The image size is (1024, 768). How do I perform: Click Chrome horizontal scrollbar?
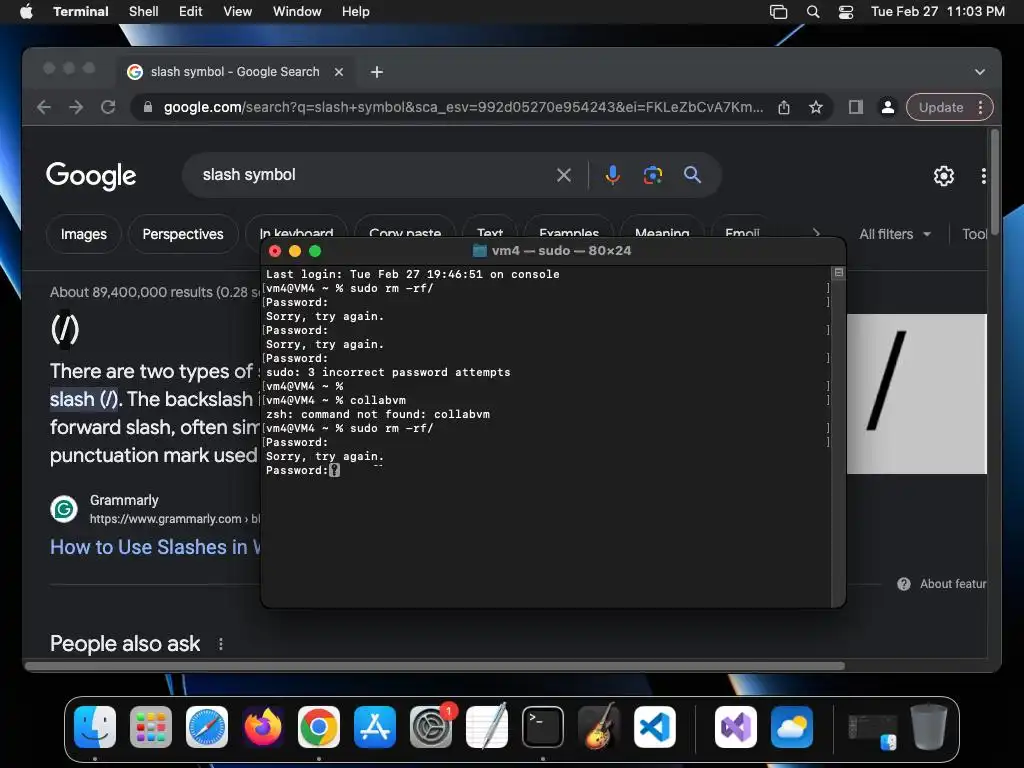(435, 666)
